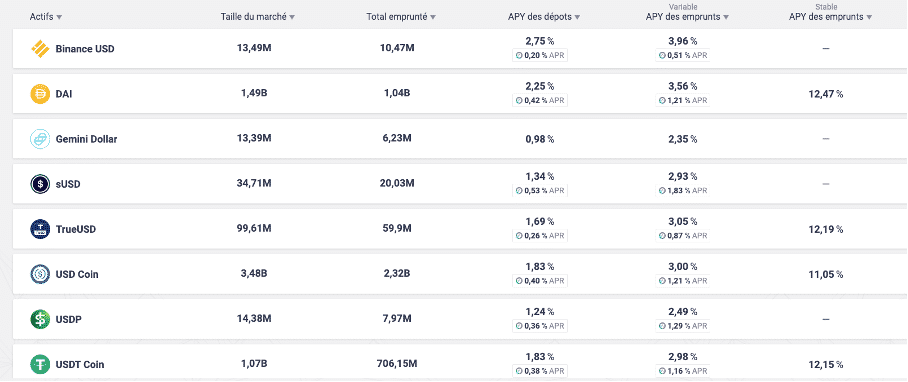The height and width of the screenshot is (382, 908).
Task: Click the Binance USD token icon
Action: coord(40,49)
